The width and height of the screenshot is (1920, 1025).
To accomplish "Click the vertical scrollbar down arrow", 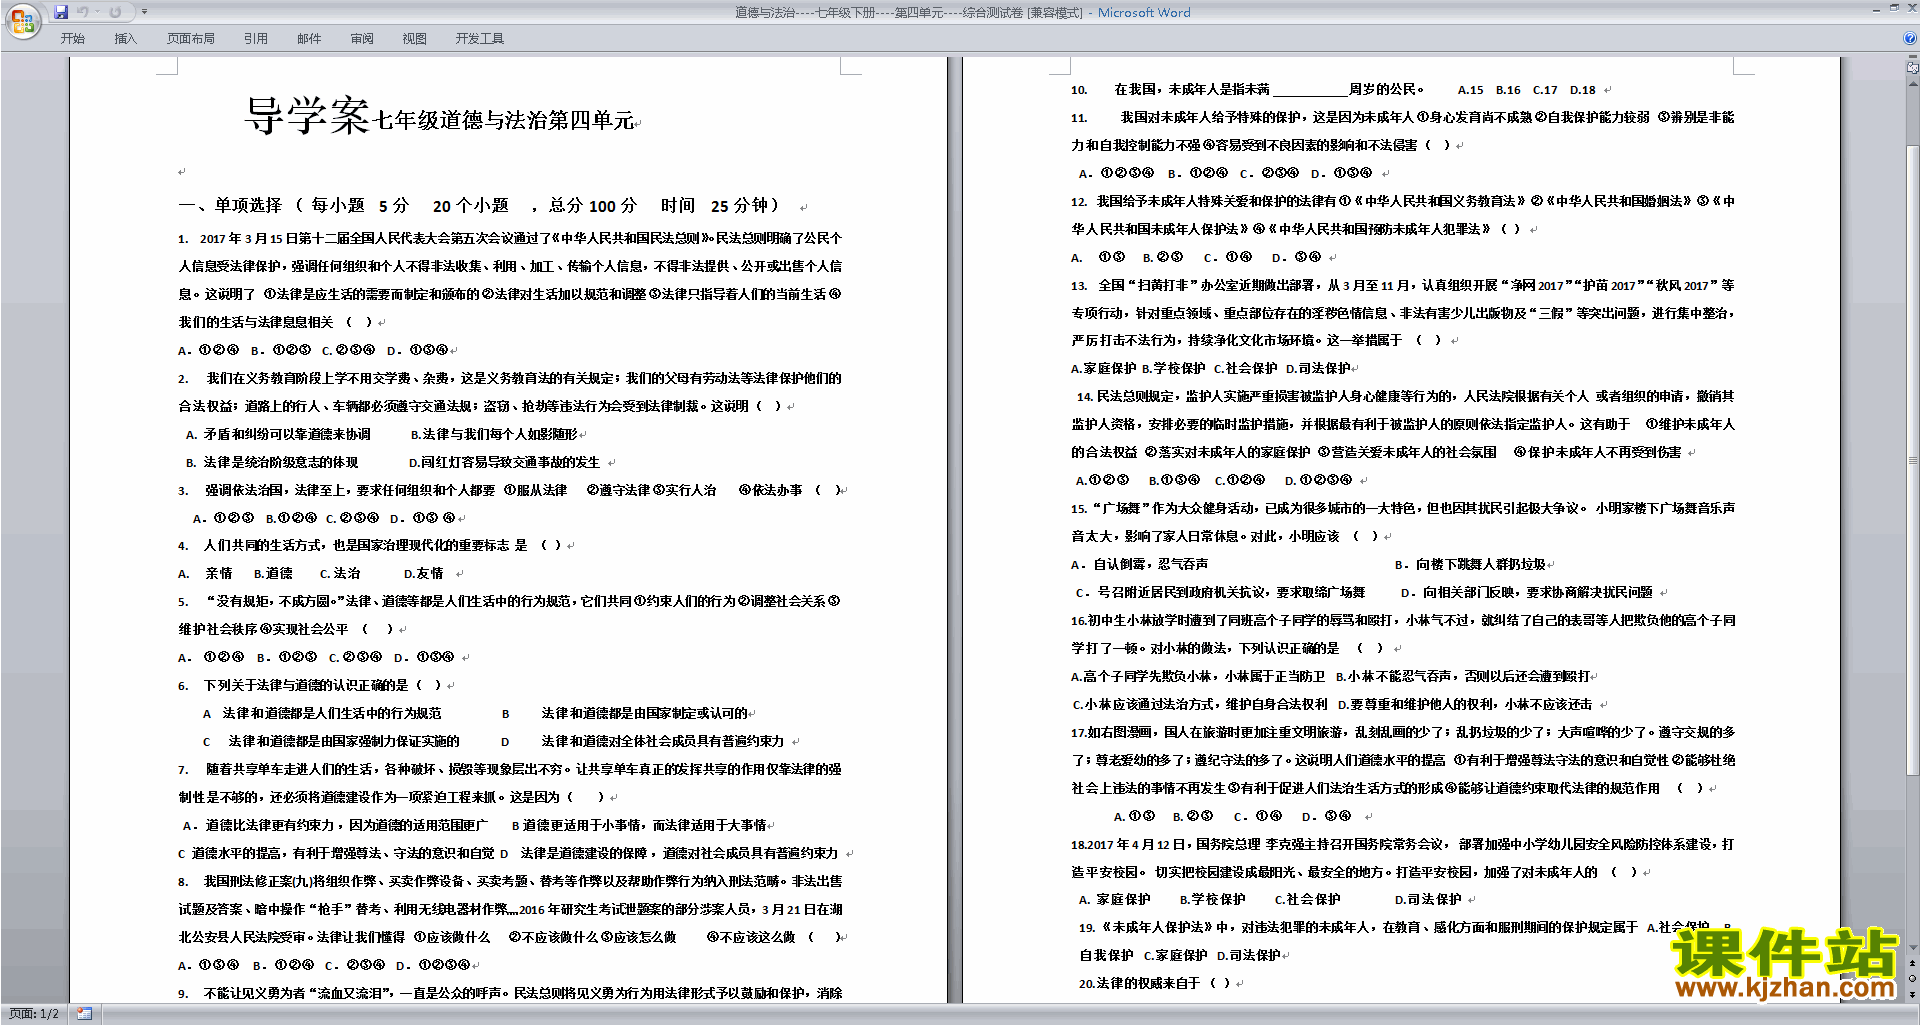I will (x=1912, y=947).
